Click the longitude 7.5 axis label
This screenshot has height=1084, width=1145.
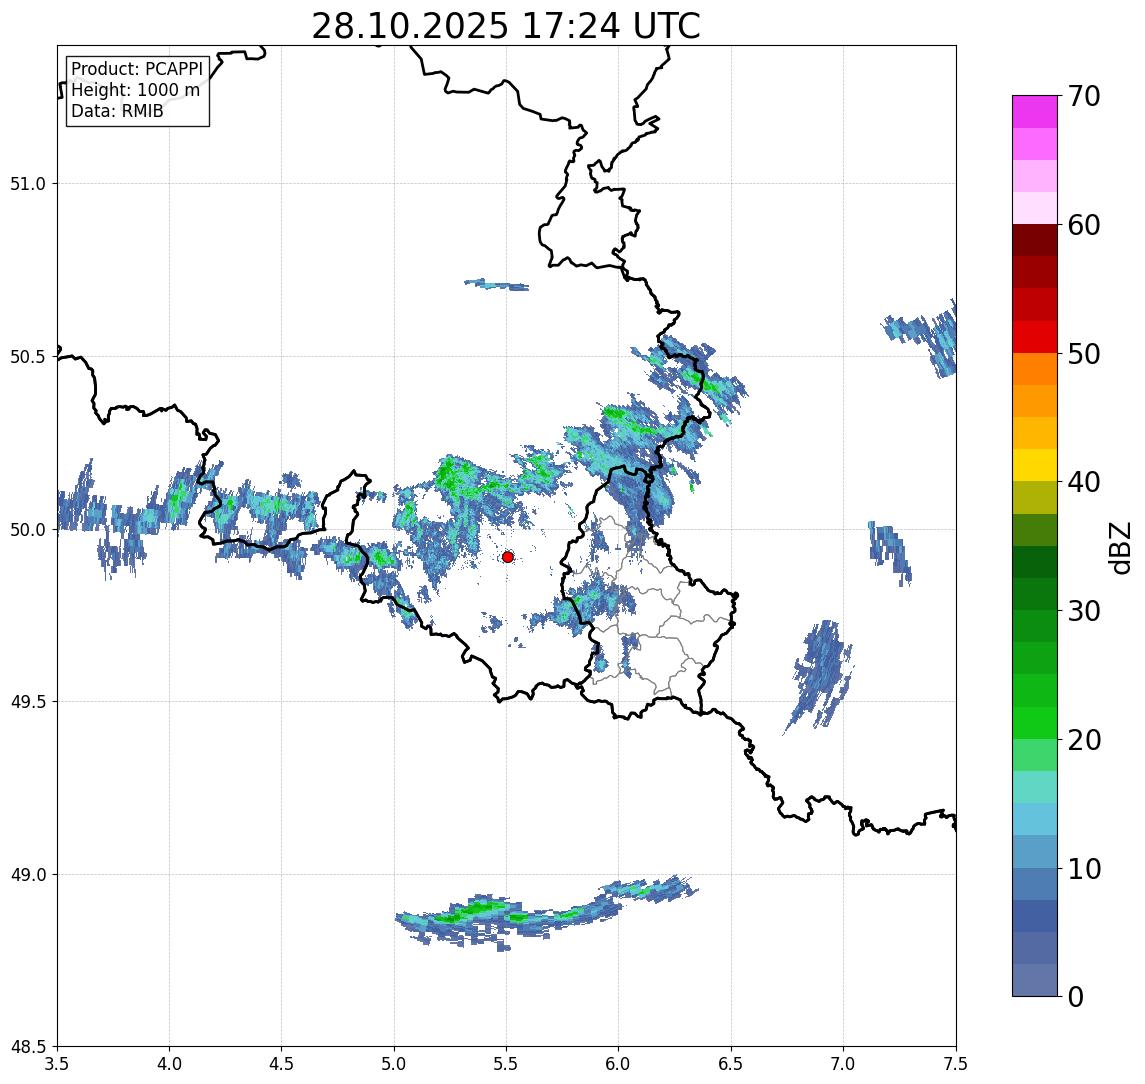click(956, 1063)
